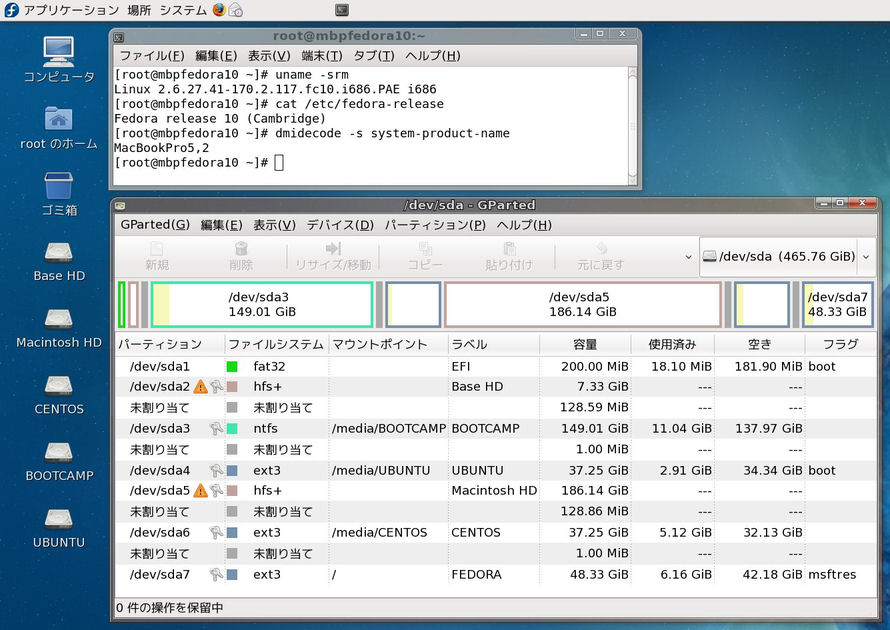Click the hfs+ swatch on /dev/sda2 row
The image size is (890, 630).
[x=232, y=387]
